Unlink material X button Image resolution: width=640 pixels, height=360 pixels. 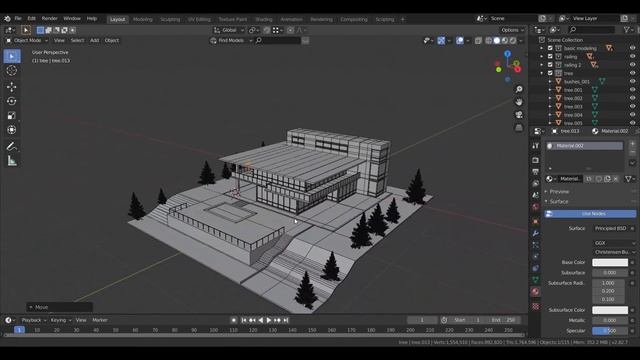point(616,179)
